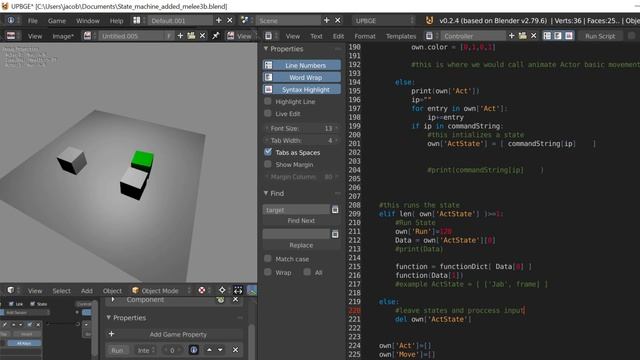
Task: Uncheck Tabs as Spaces
Action: click(x=268, y=152)
